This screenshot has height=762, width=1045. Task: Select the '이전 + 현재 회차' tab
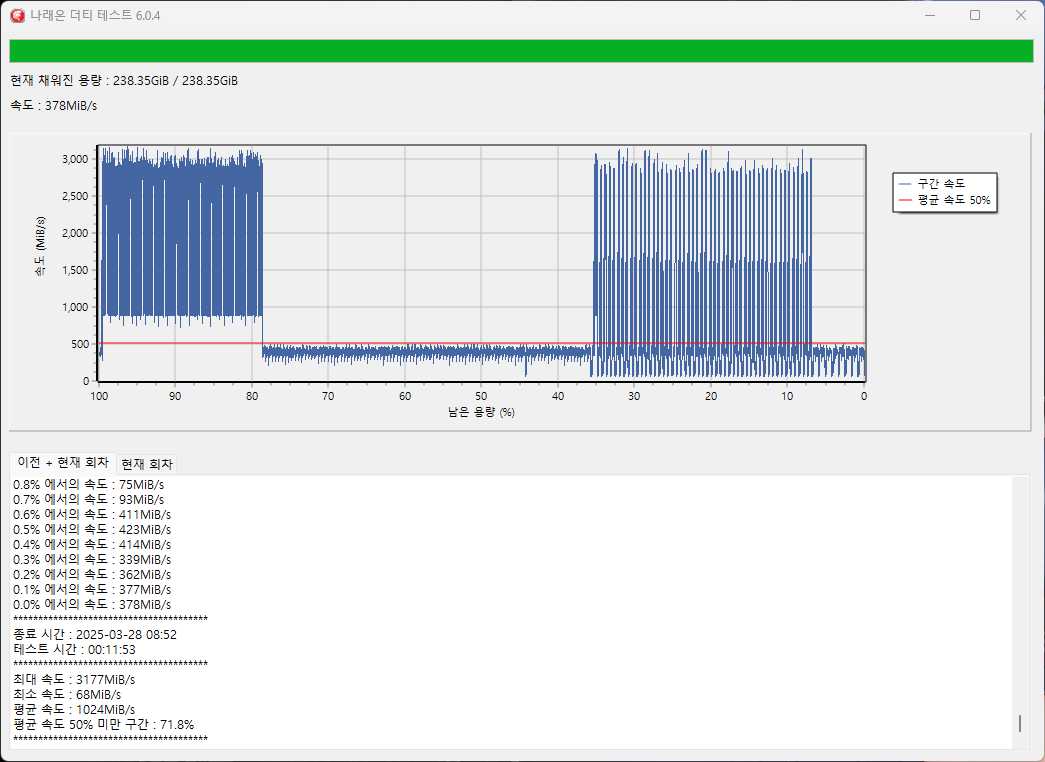[63, 462]
